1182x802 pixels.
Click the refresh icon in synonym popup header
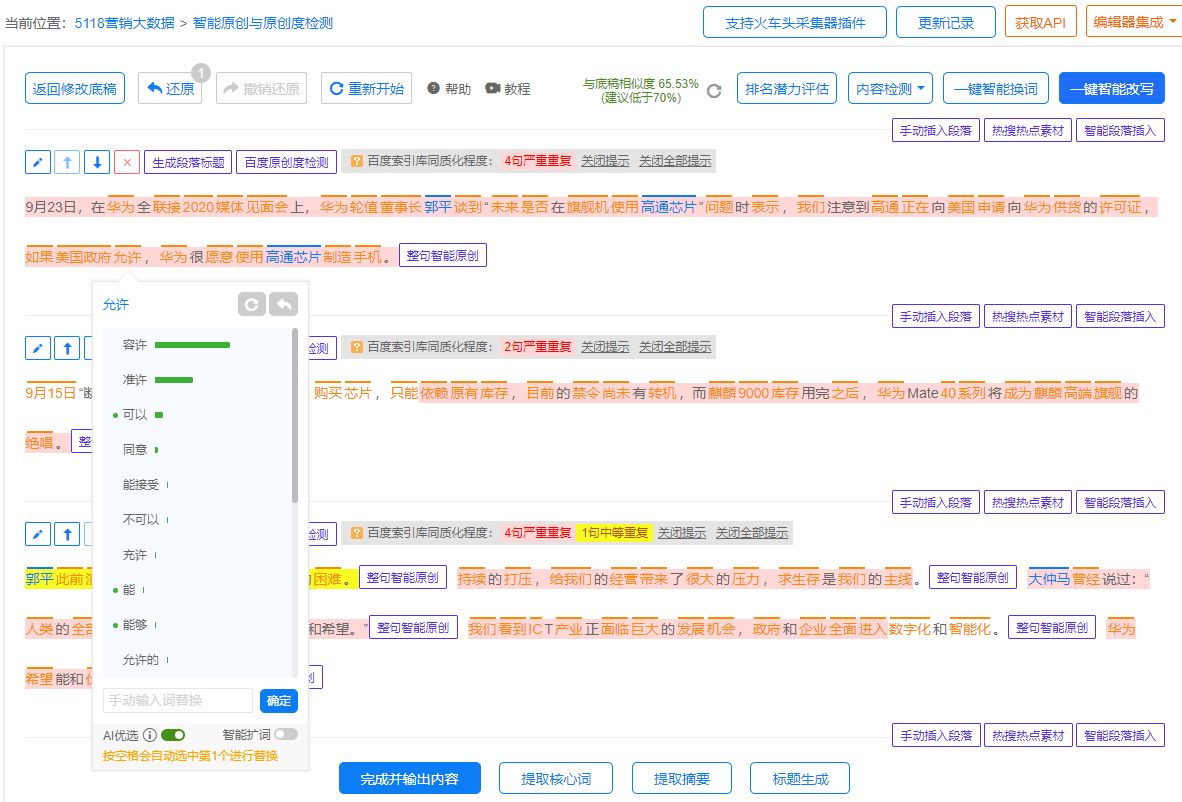click(251, 305)
